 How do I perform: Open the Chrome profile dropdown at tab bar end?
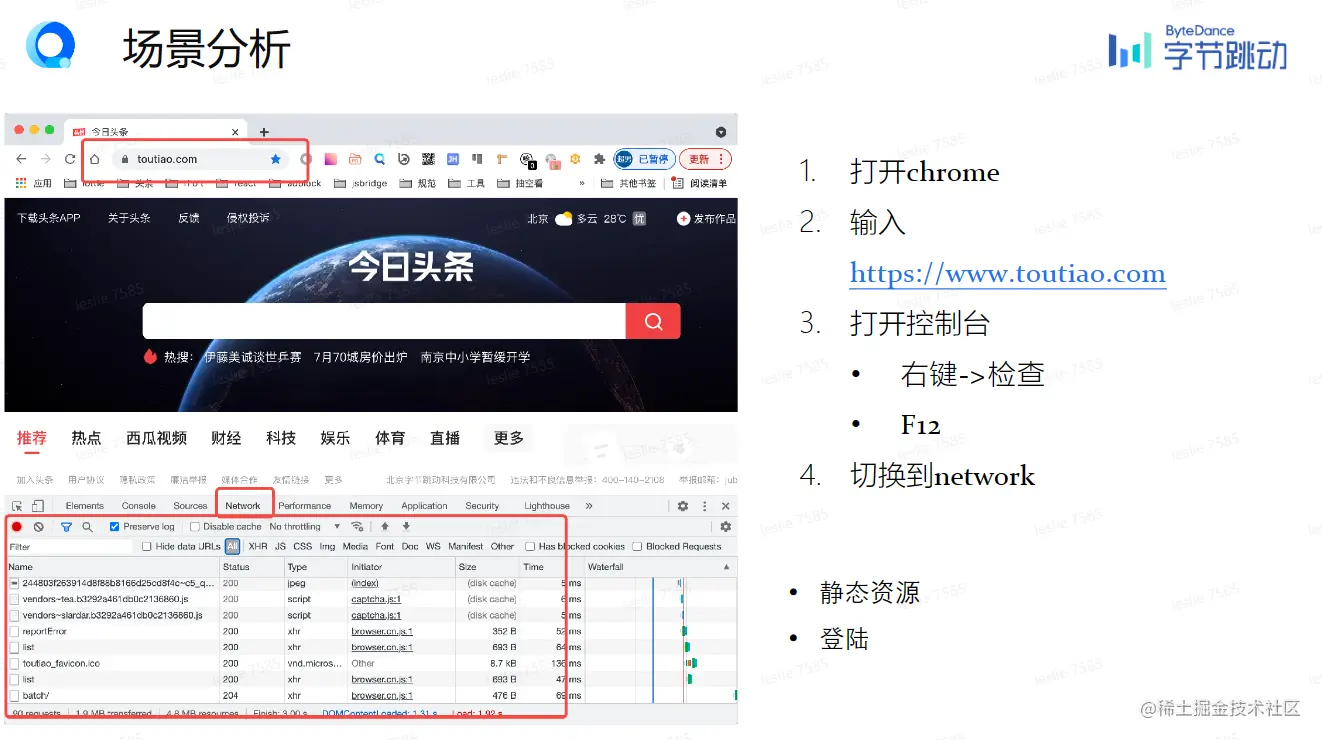(721, 132)
